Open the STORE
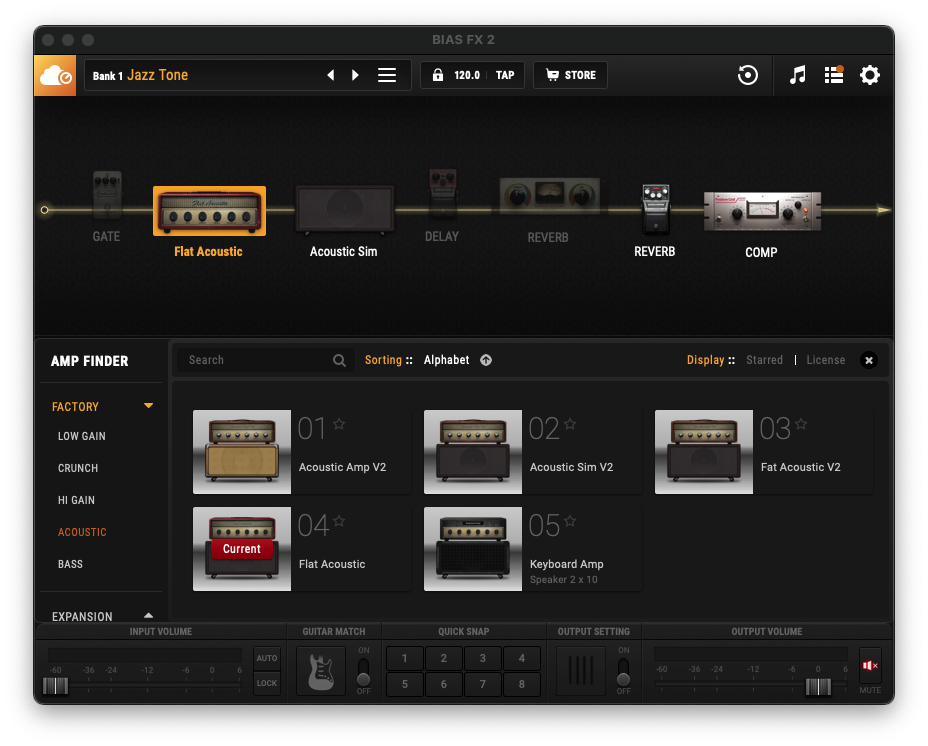 pos(571,75)
